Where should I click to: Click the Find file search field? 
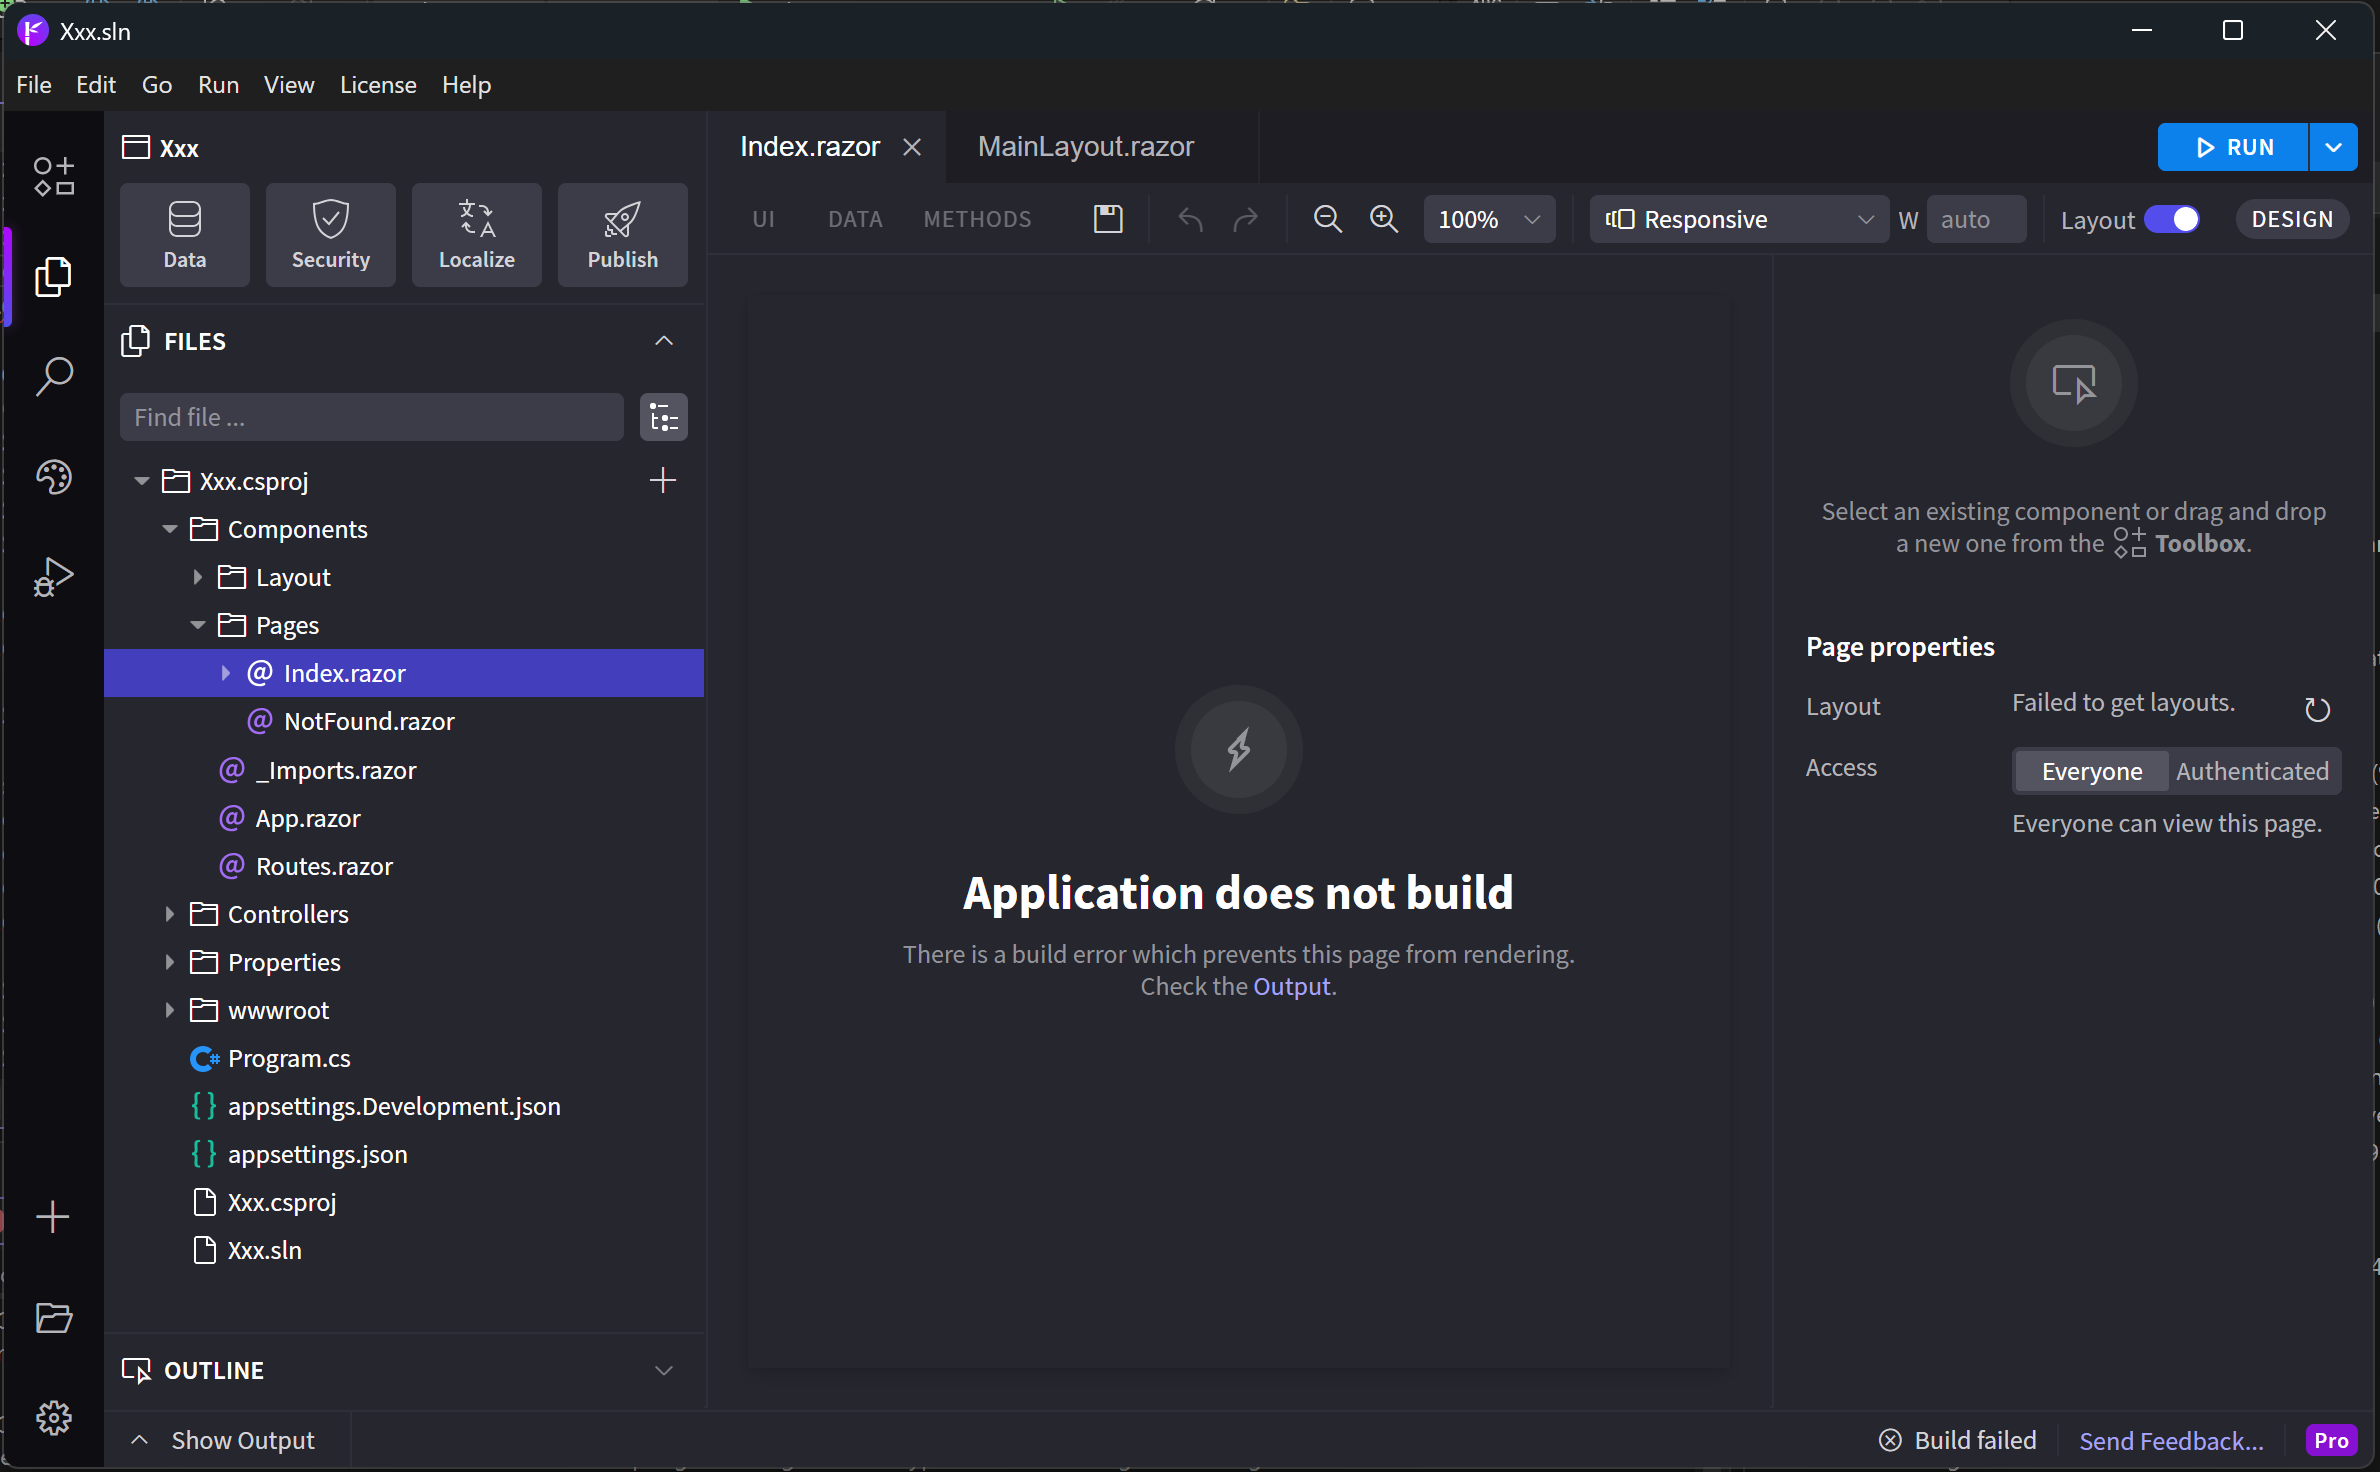371,417
